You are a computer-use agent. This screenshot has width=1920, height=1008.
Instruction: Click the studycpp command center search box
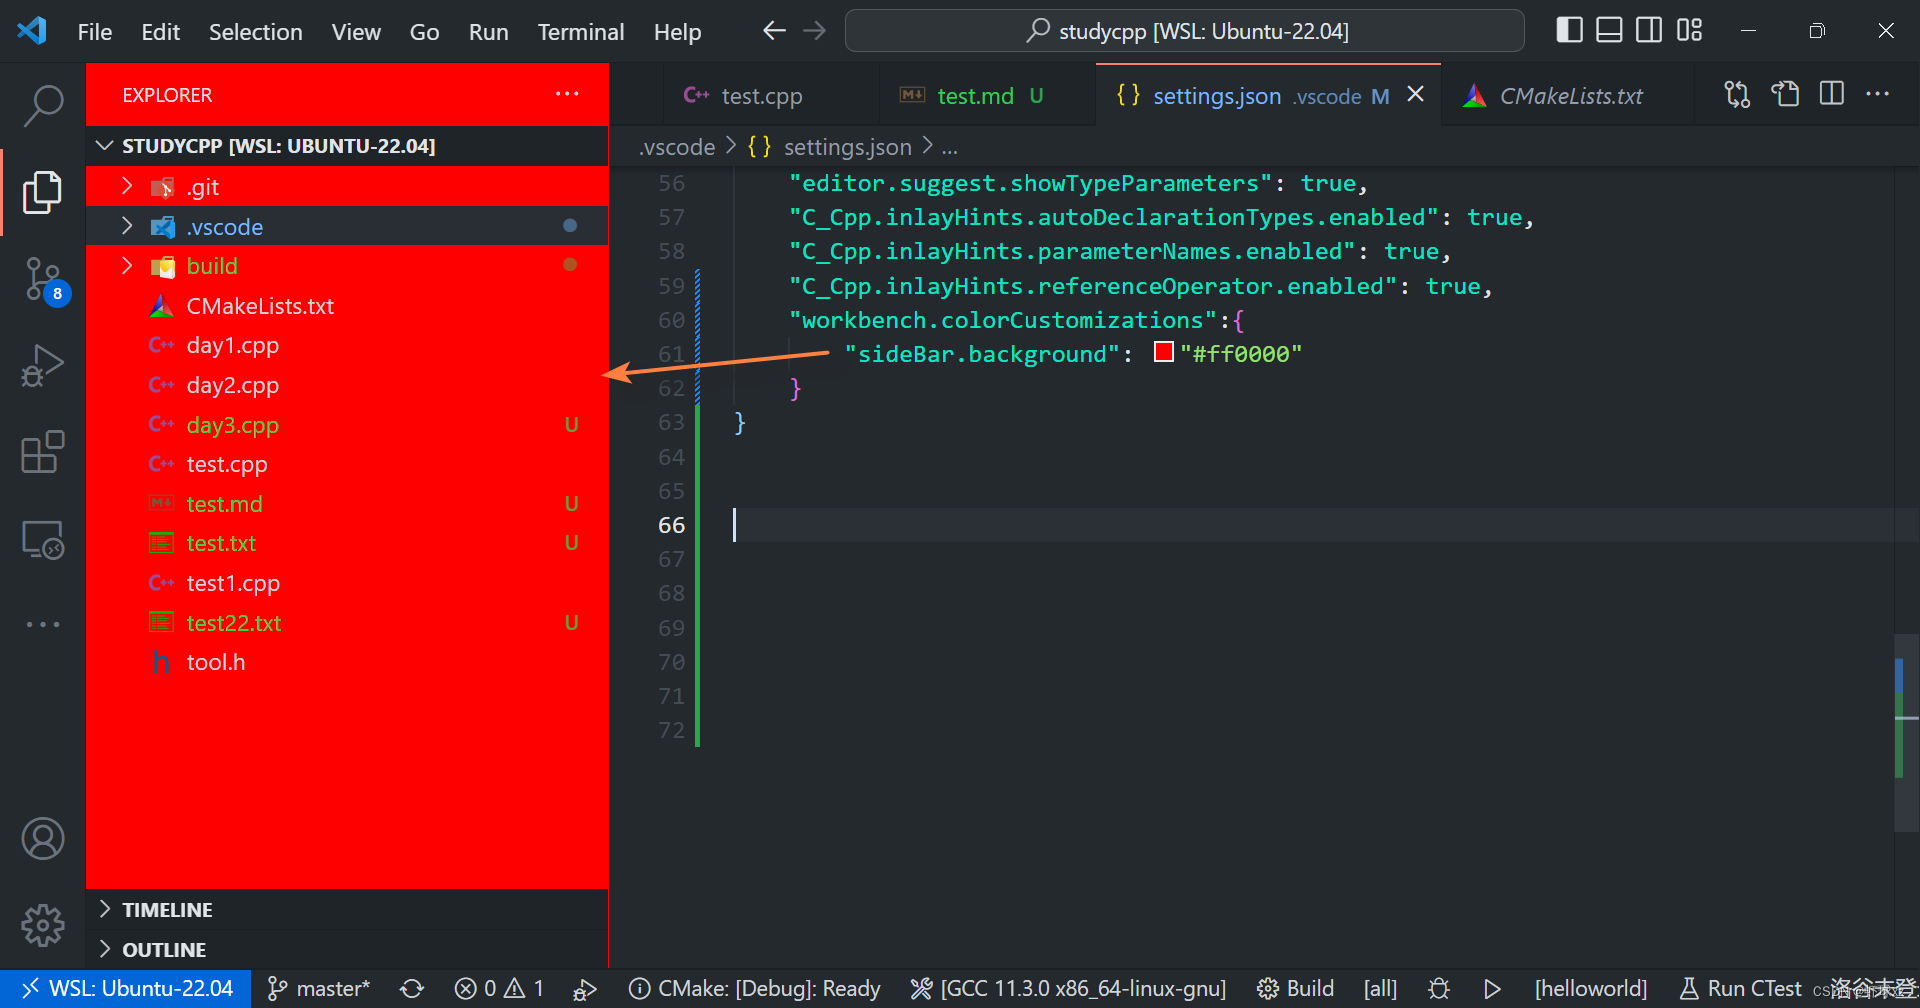point(1185,31)
